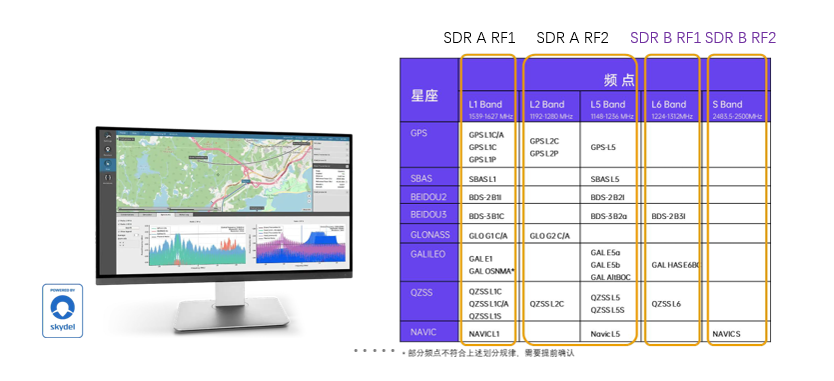Image resolution: width=834 pixels, height=381 pixels.
Task: Click the purple SDR B RF2 label
Action: [740, 38]
